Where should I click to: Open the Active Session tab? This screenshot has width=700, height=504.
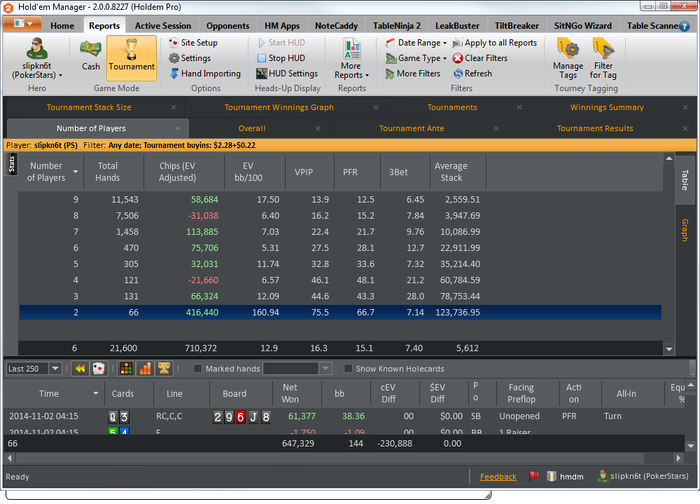pyautogui.click(x=162, y=26)
